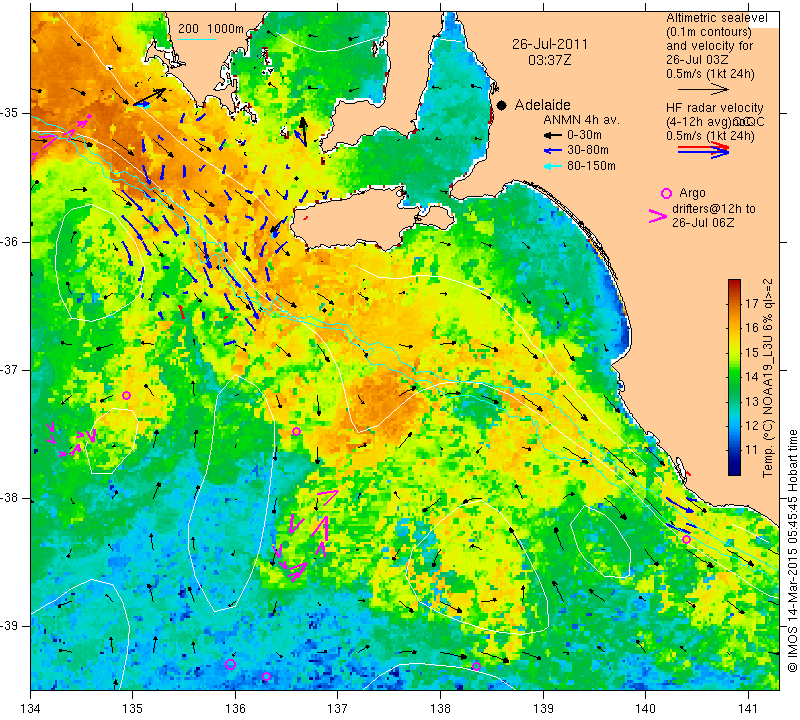800x720 pixels.
Task: Click the -35 latitude axis label
Action: pos(9,113)
